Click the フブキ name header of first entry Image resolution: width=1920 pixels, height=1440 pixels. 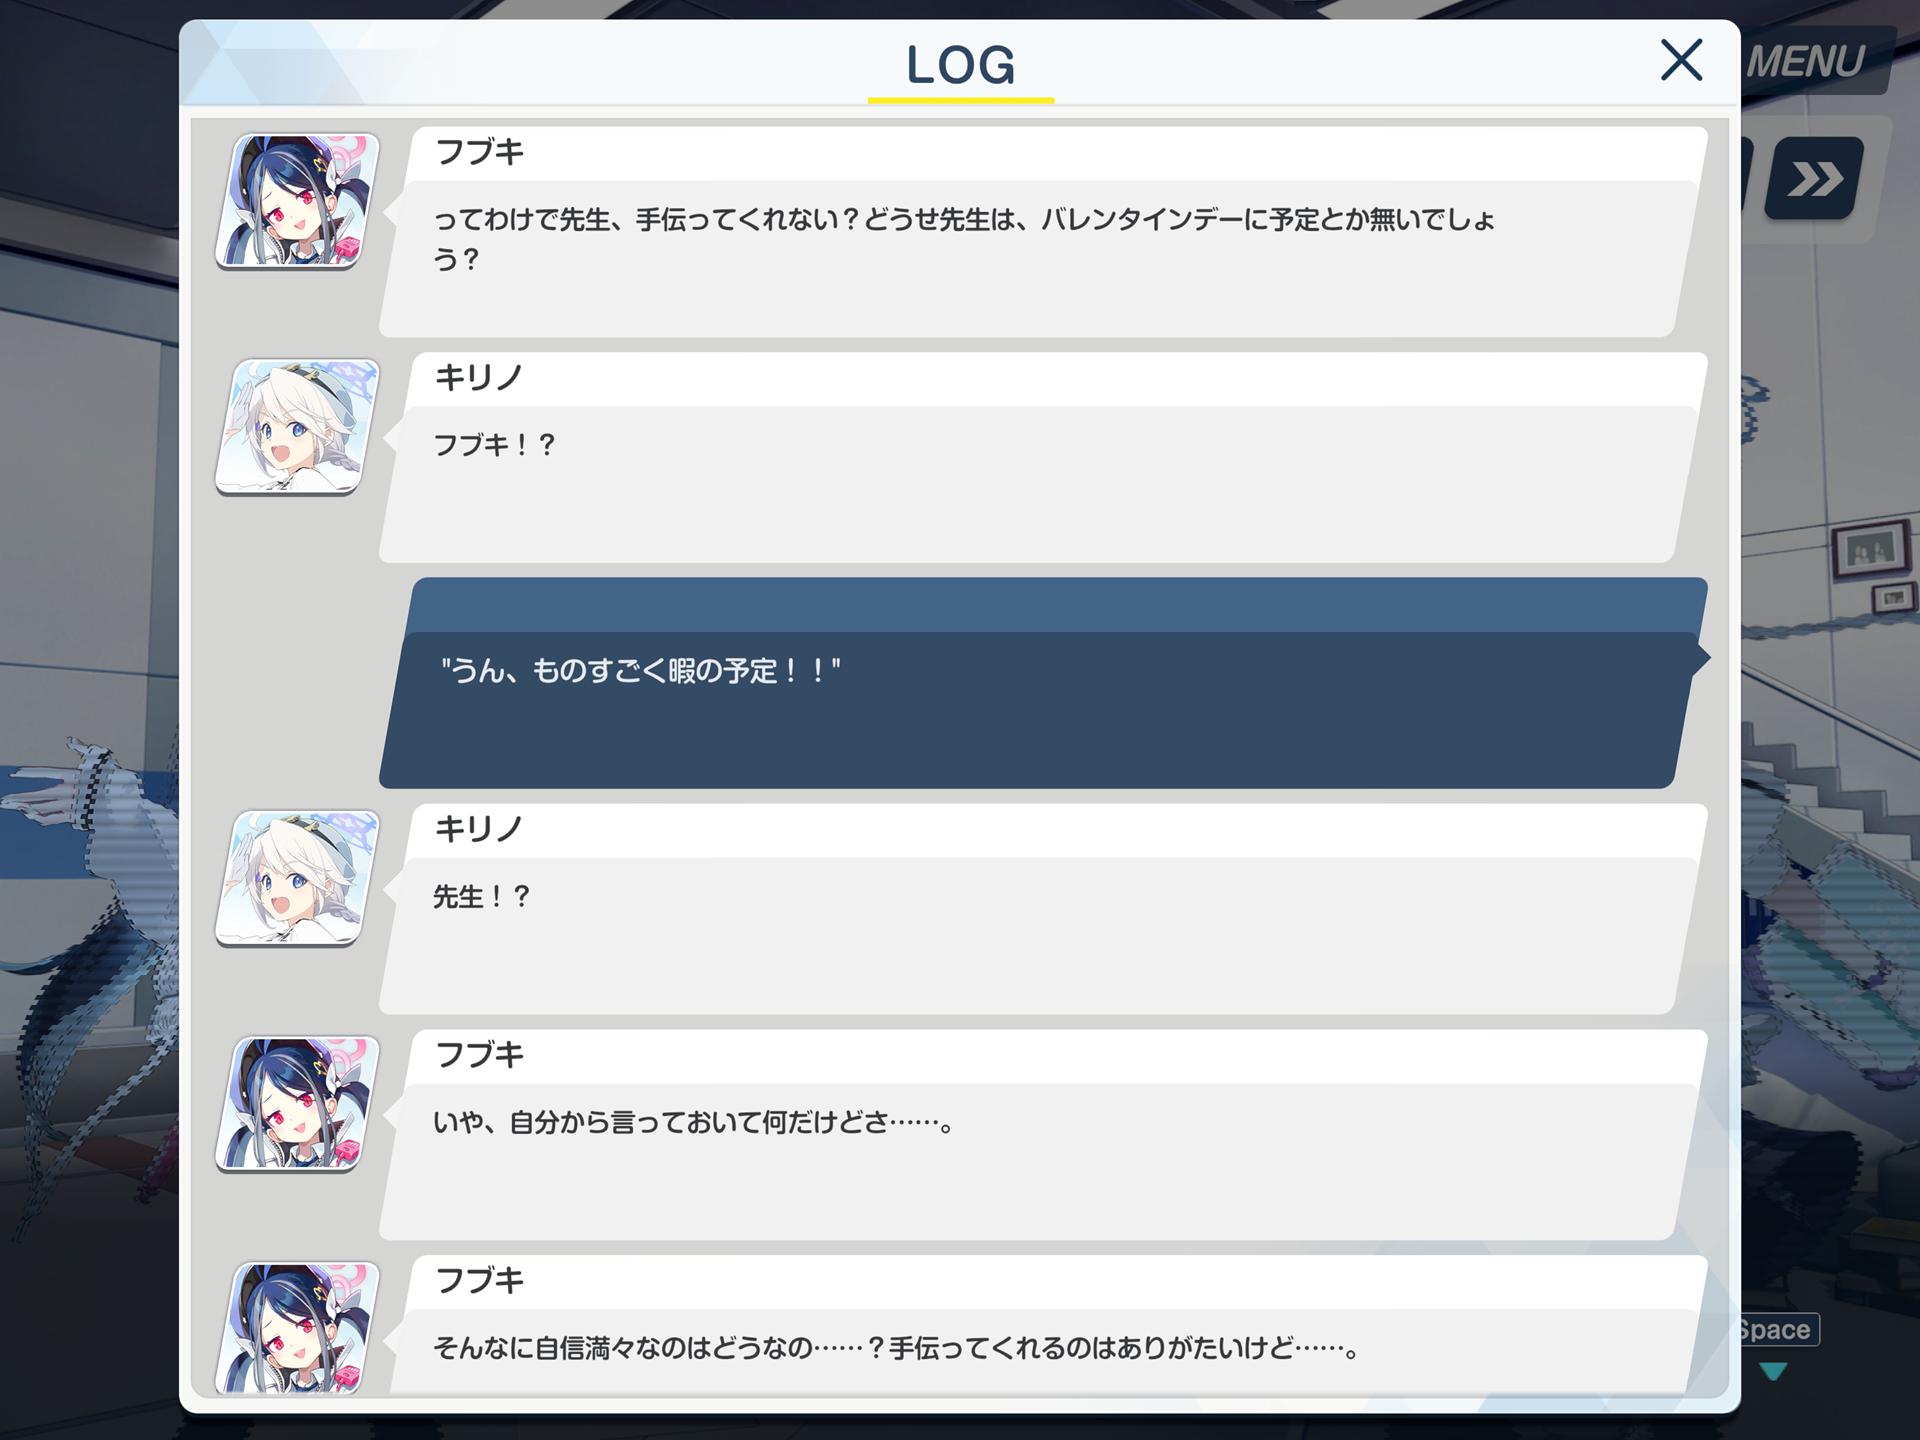point(480,152)
